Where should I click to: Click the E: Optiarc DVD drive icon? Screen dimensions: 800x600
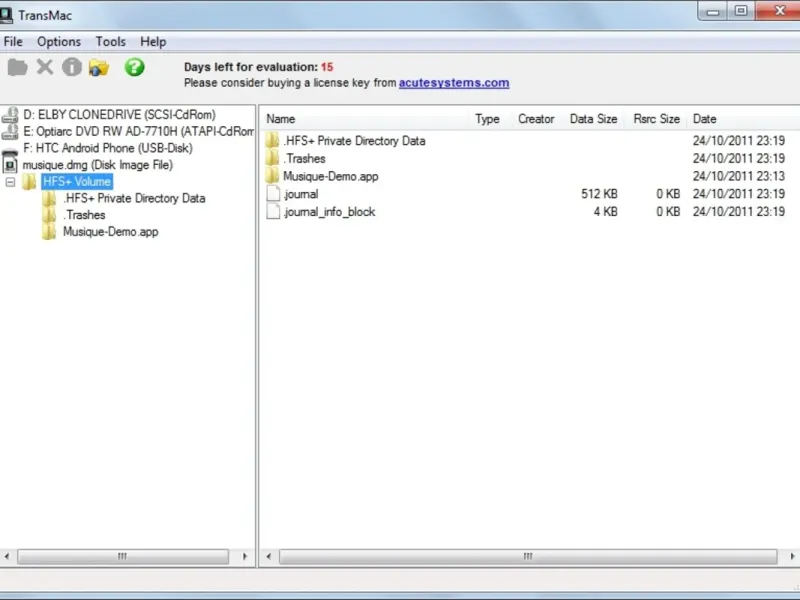click(x=10, y=132)
